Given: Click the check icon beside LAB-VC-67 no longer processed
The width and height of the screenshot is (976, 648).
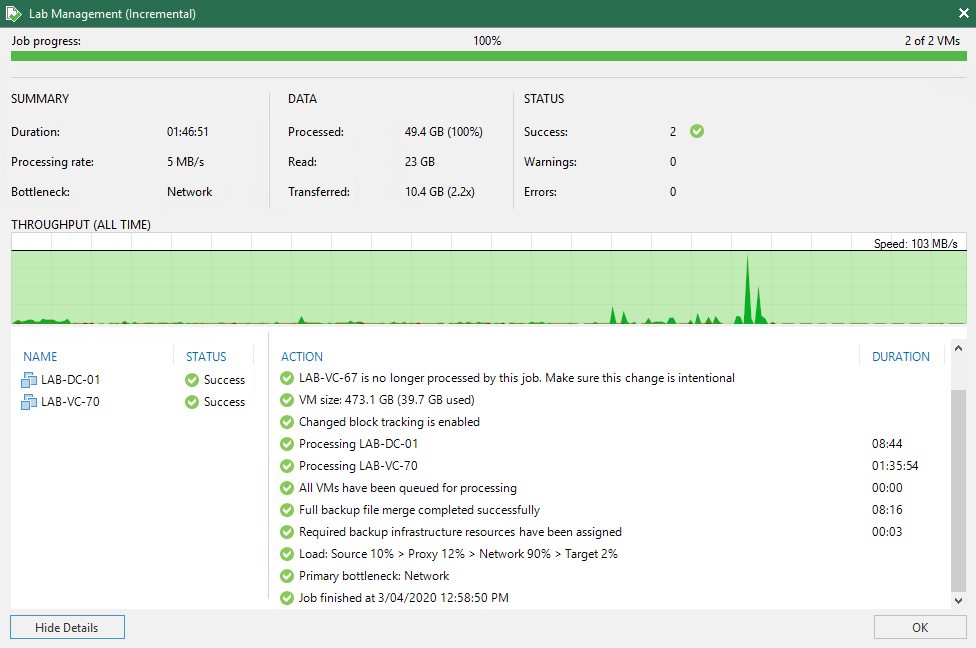Looking at the screenshot, I should (x=287, y=378).
